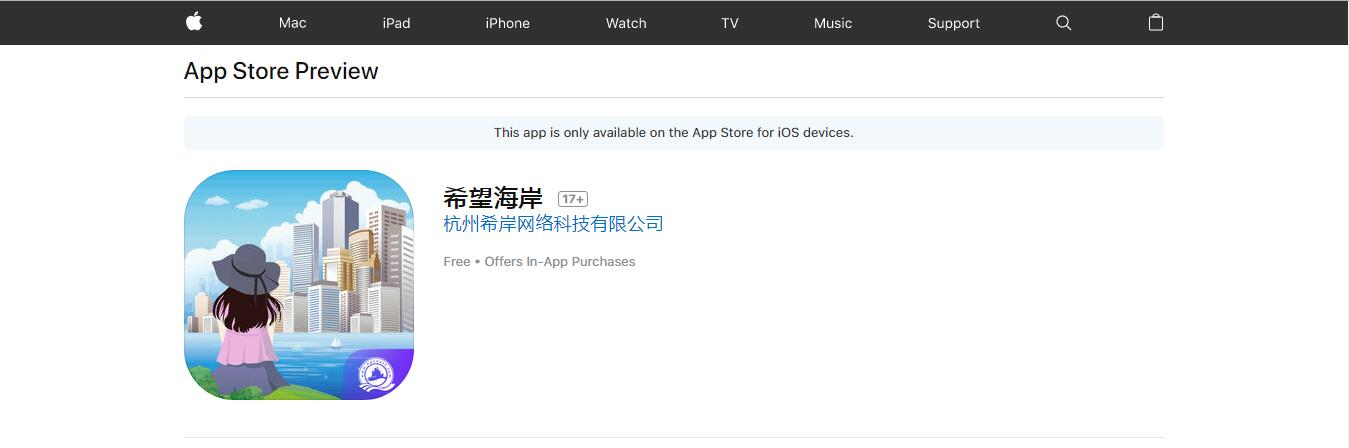Click the app title 希望海岸
Image resolution: width=1349 pixels, height=448 pixels.
(x=493, y=198)
